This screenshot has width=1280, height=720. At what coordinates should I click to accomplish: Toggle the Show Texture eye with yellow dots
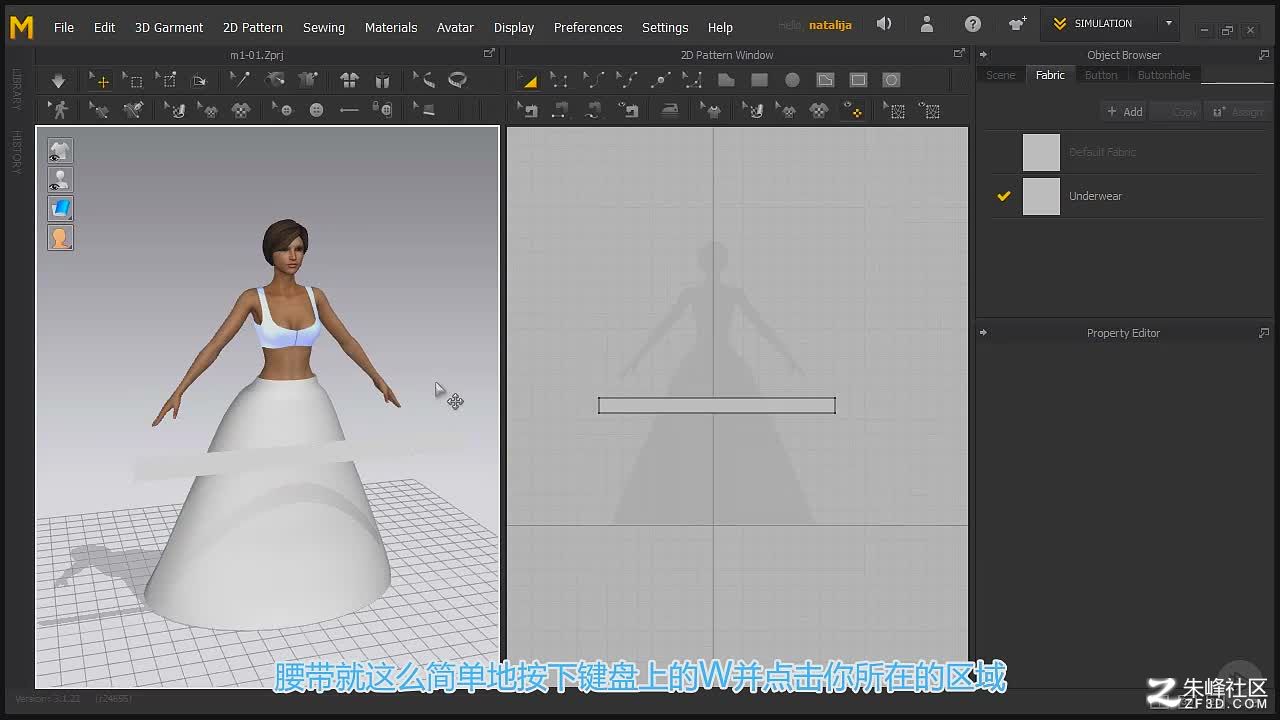[x=853, y=110]
